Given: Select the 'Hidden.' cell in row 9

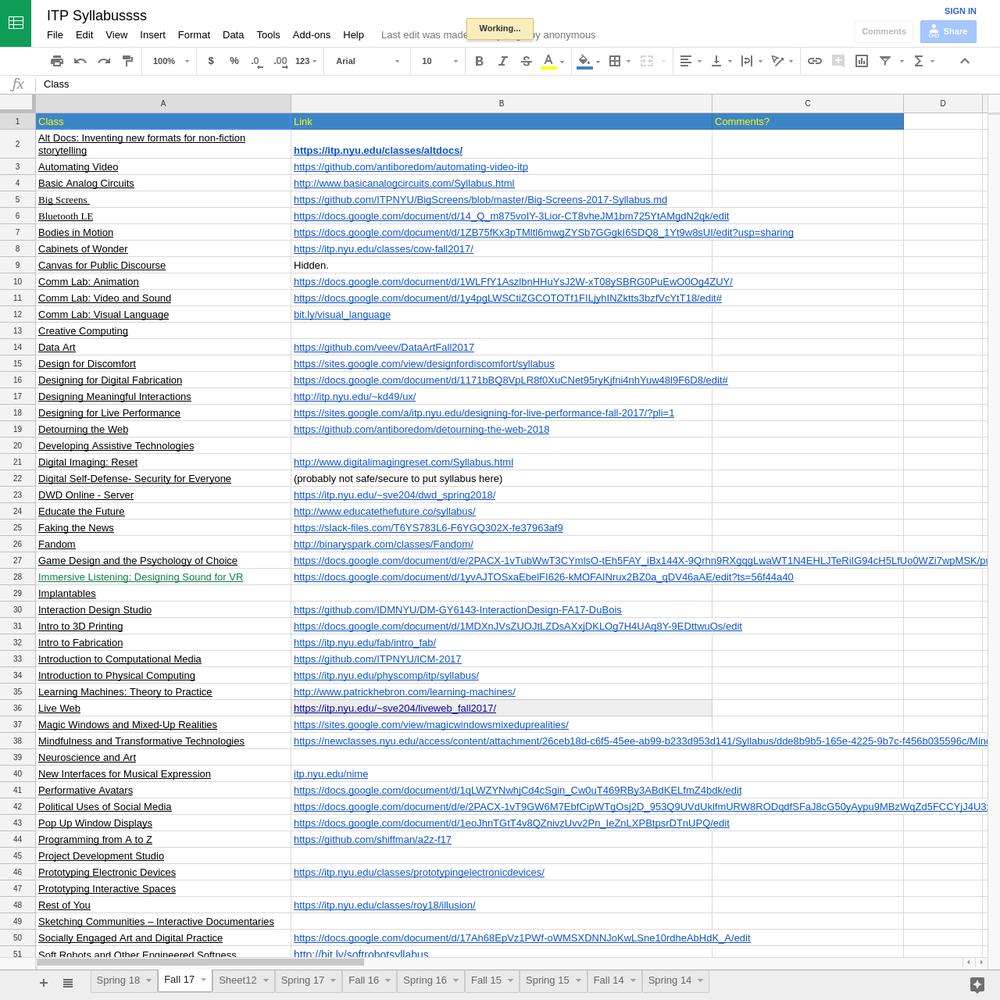Looking at the screenshot, I should tap(501, 265).
